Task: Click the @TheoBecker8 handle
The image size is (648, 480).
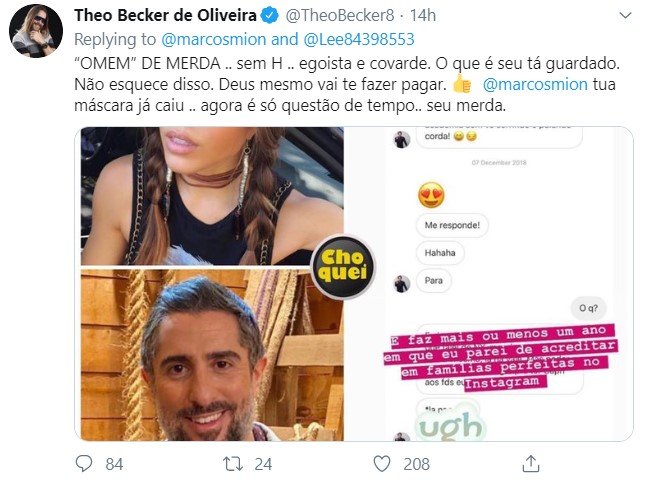Action: click(x=340, y=15)
